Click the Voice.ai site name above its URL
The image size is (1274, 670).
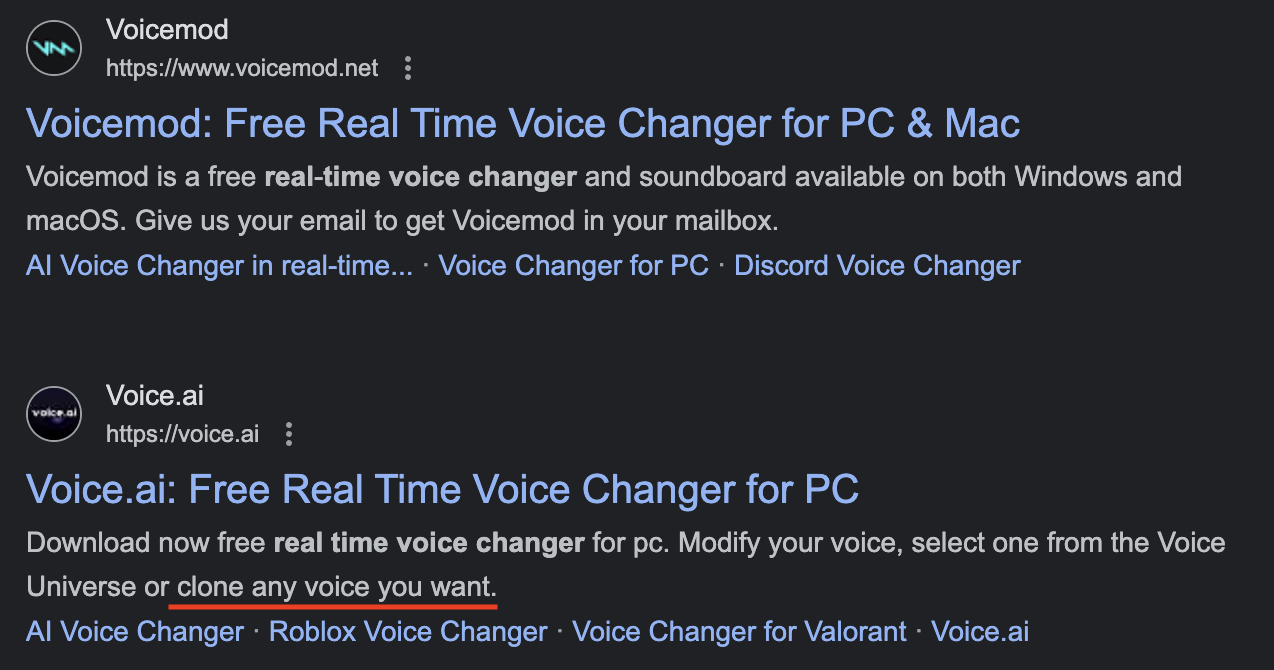click(155, 396)
